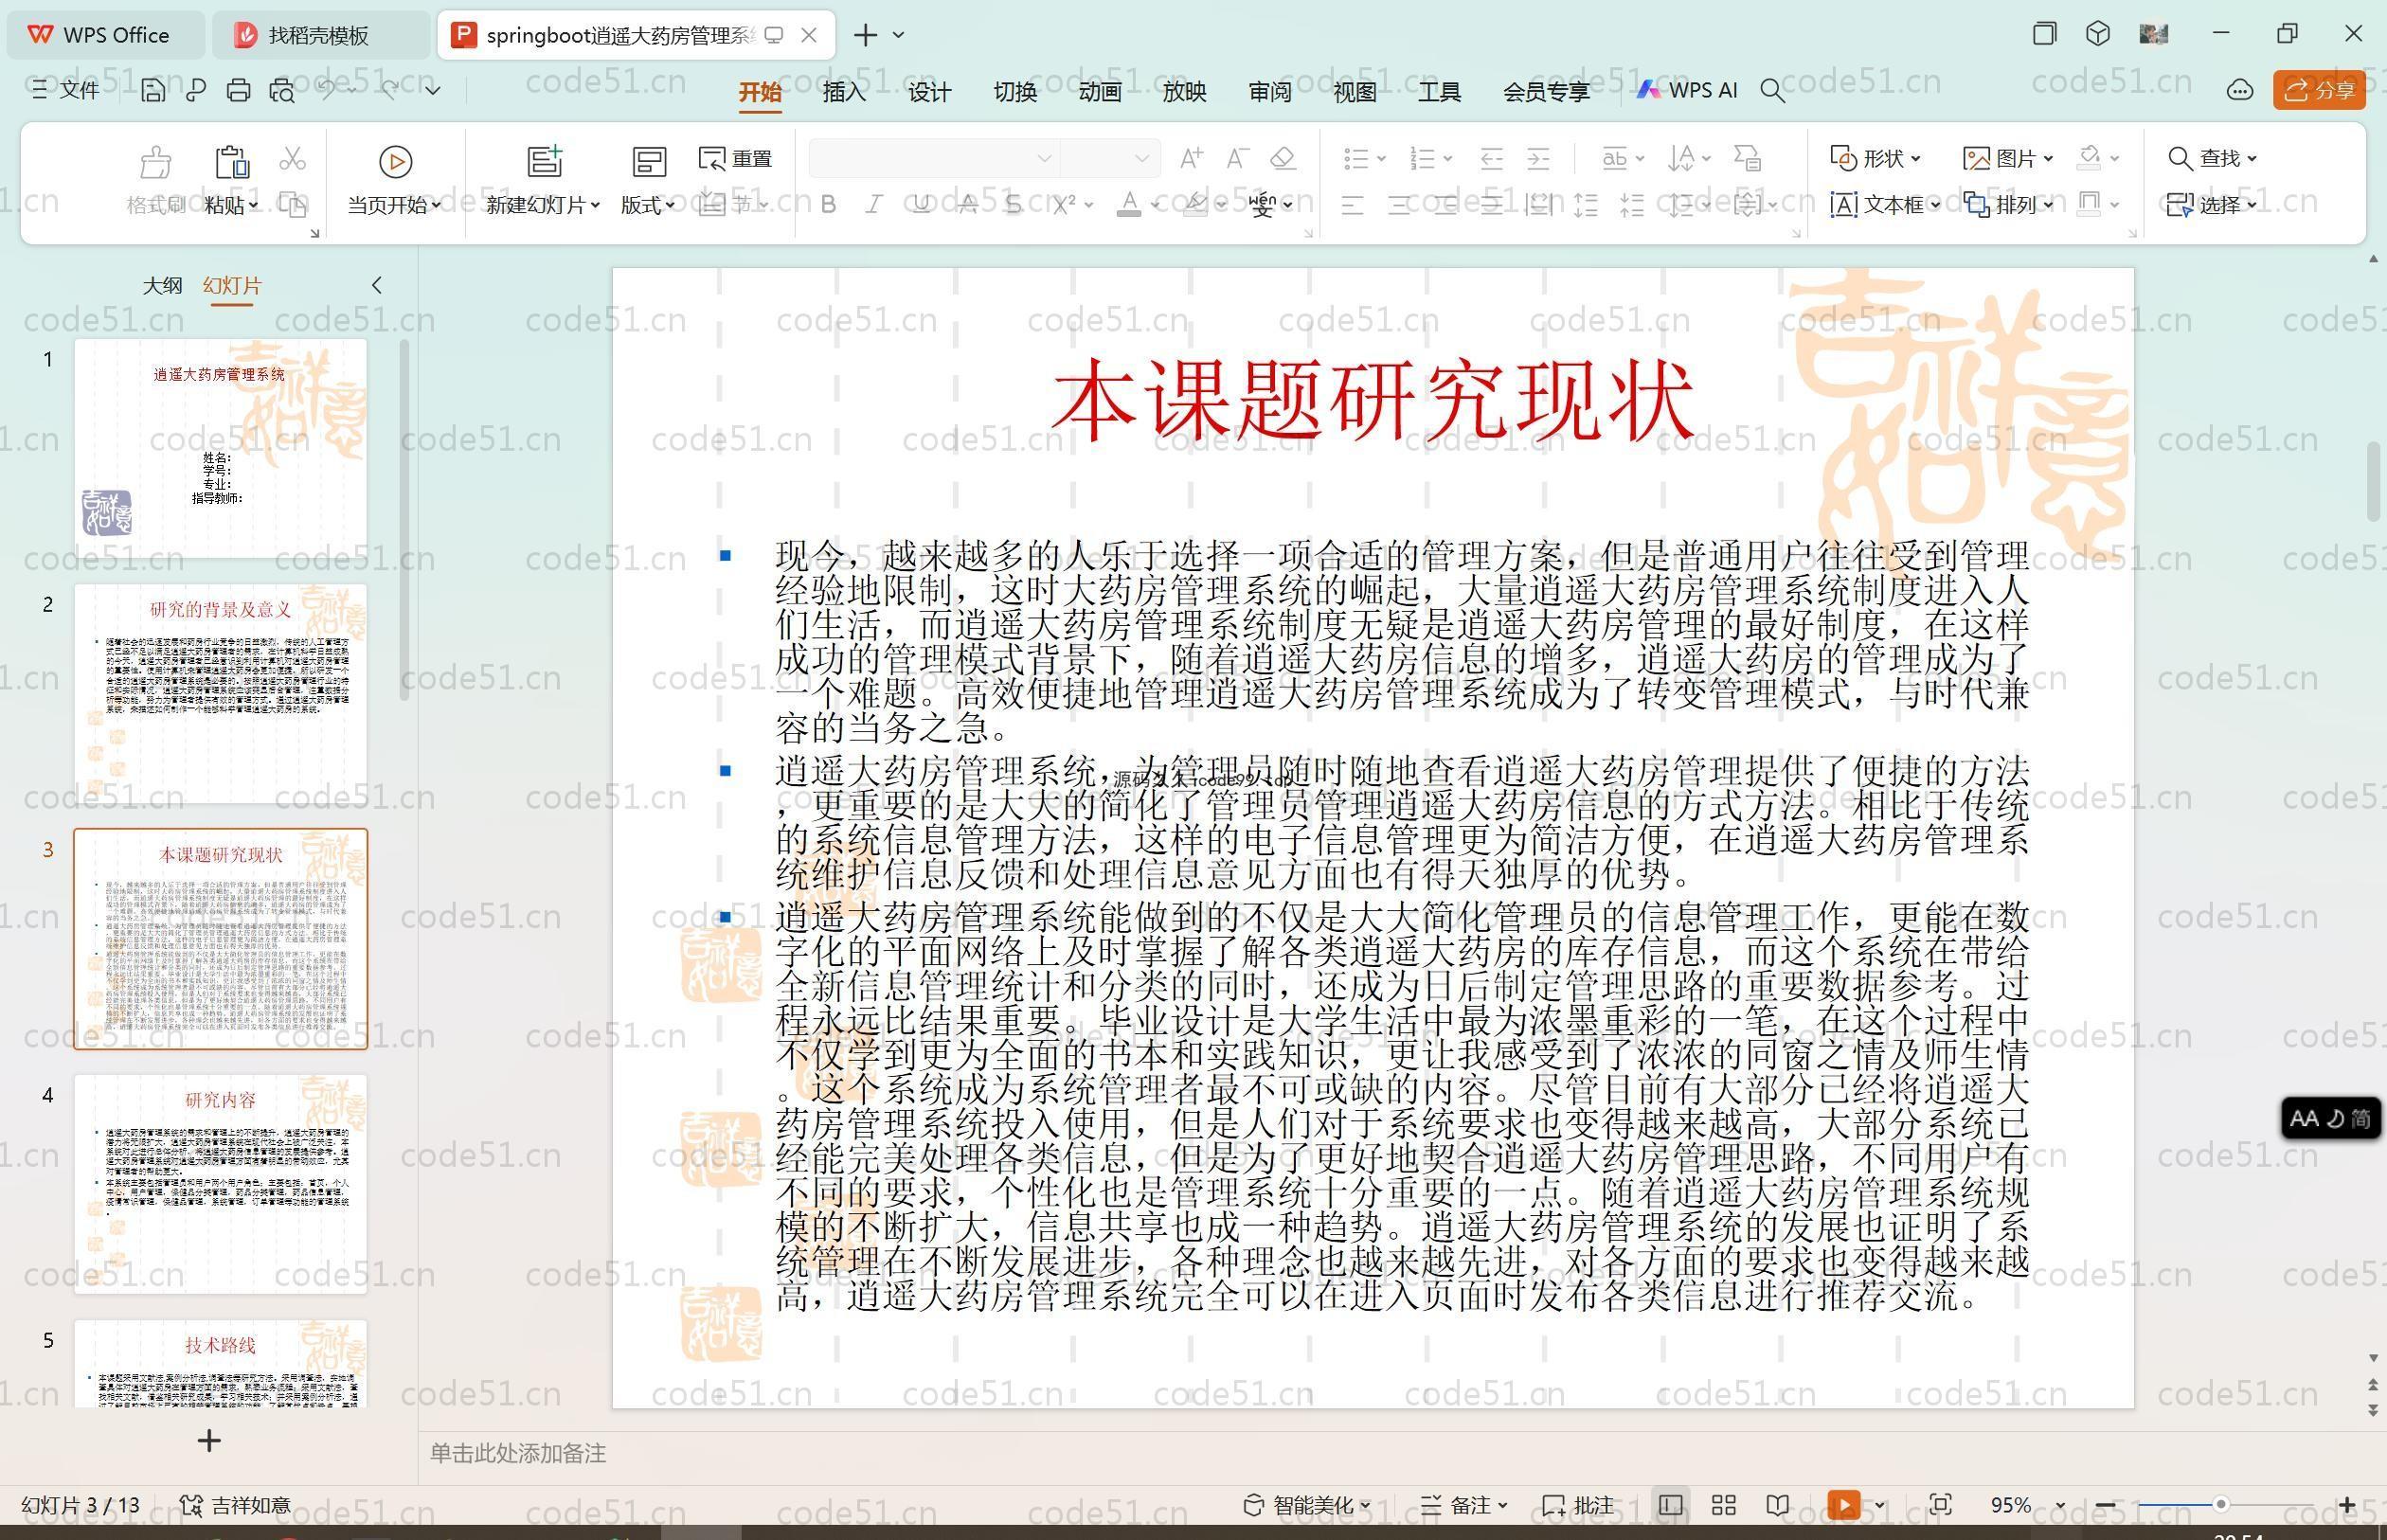Toggle left text alignment
Viewport: 2387px width, 1540px height.
pos(1352,206)
